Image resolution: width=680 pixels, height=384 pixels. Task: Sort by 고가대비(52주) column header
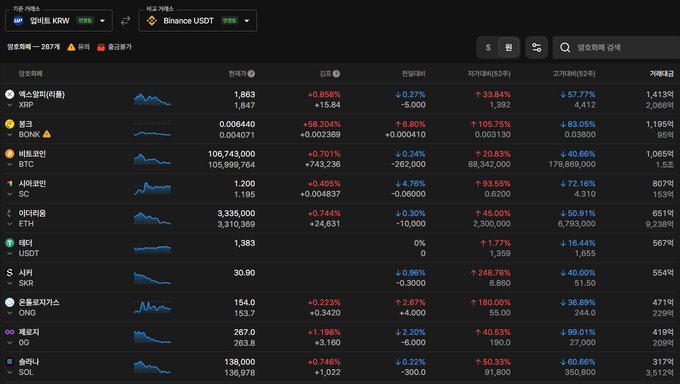click(x=574, y=74)
